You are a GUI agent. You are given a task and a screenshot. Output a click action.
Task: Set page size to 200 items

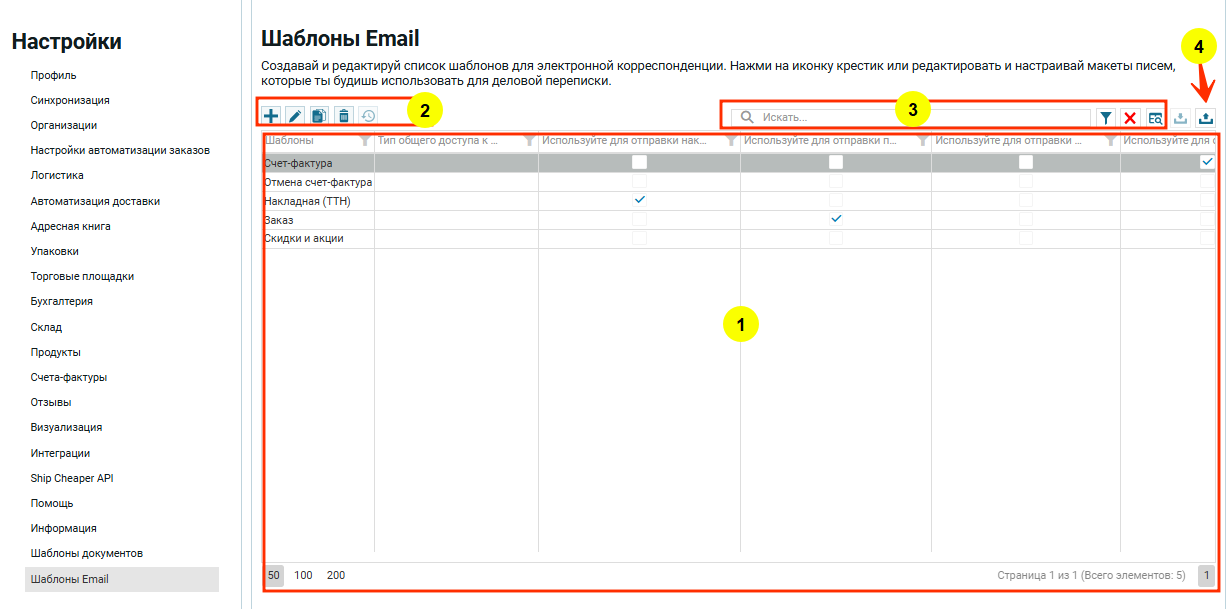click(336, 575)
